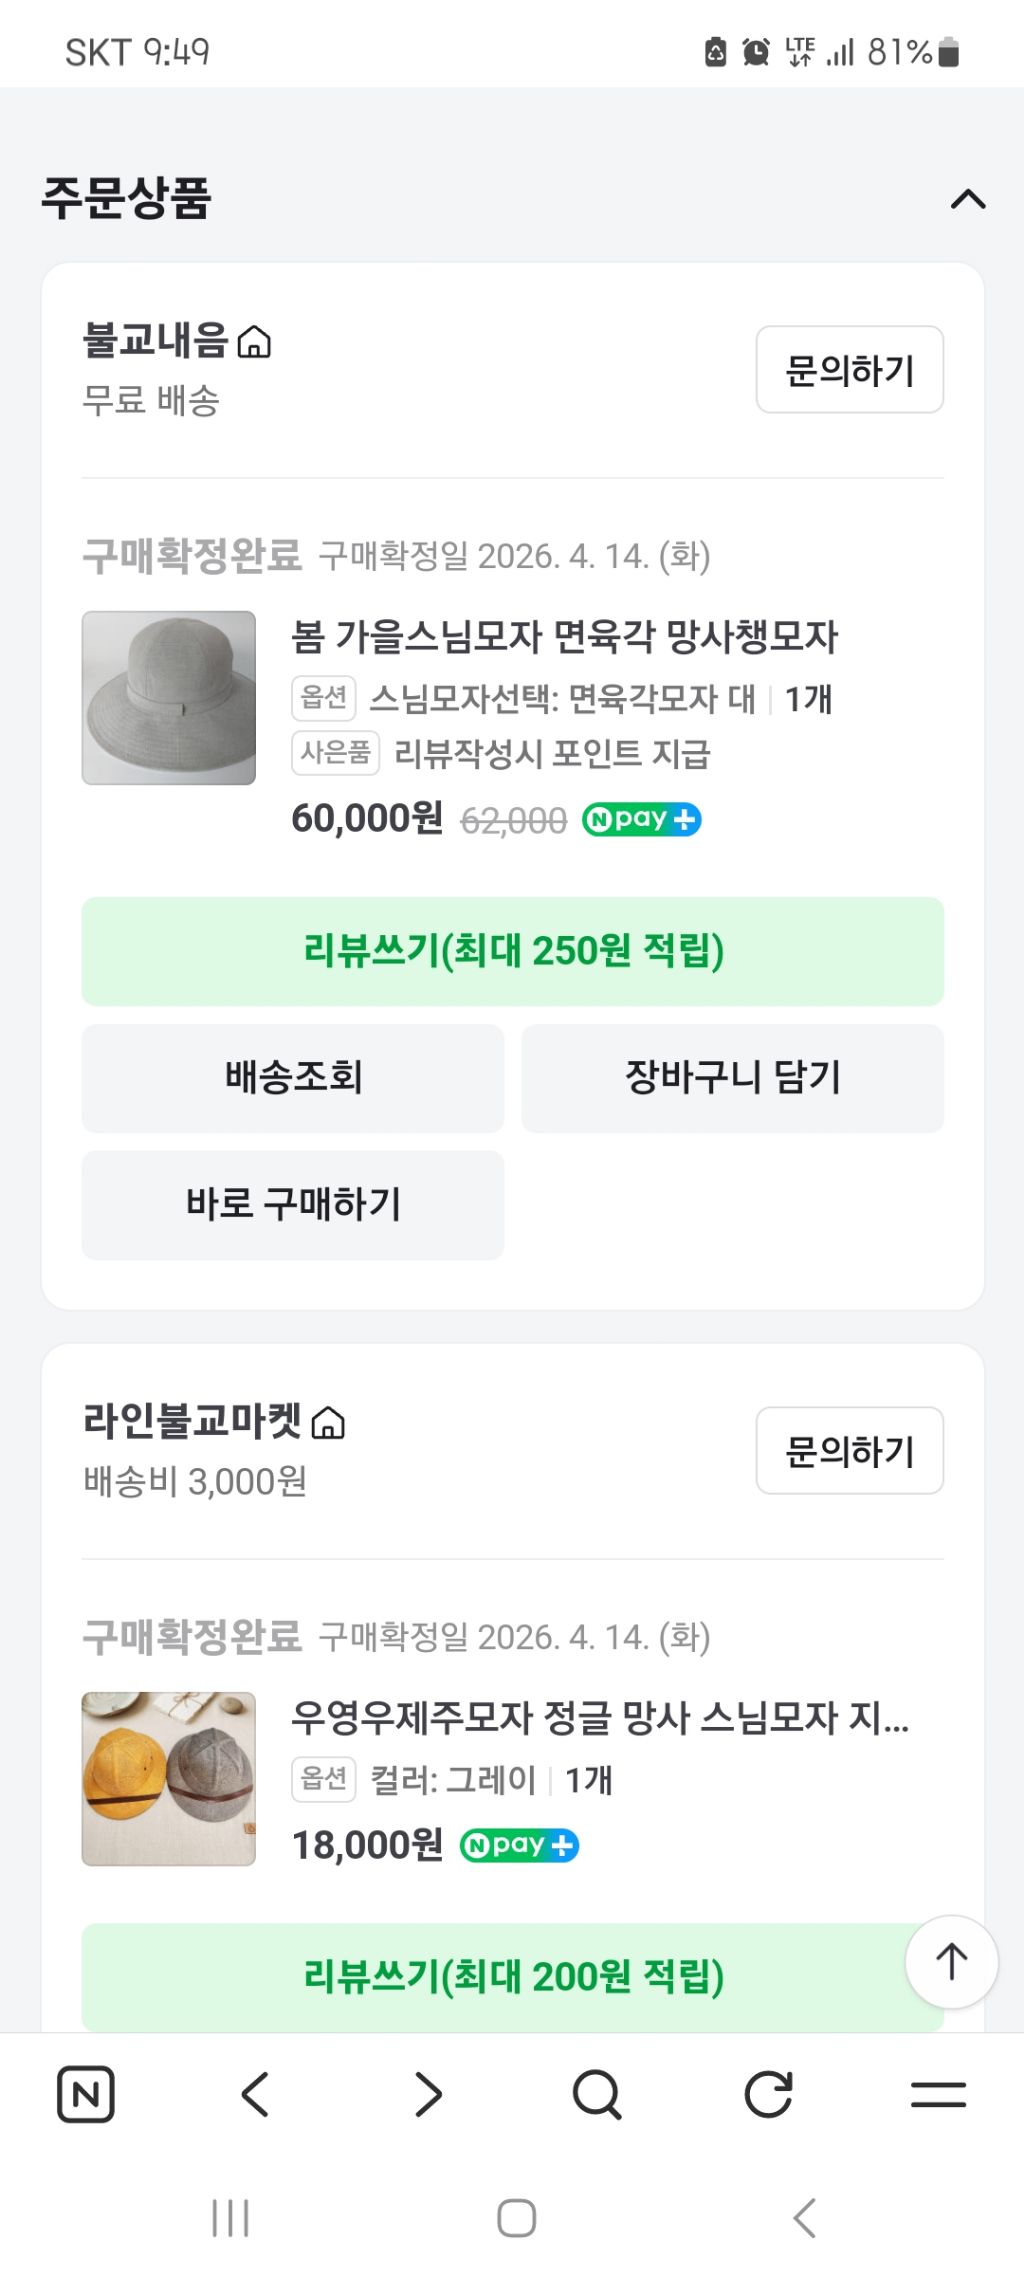Open 봄 가을스님모자 면육각 망사챙모자 product link
Viewport: 1024px width, 2276px height.
pyautogui.click(x=564, y=637)
